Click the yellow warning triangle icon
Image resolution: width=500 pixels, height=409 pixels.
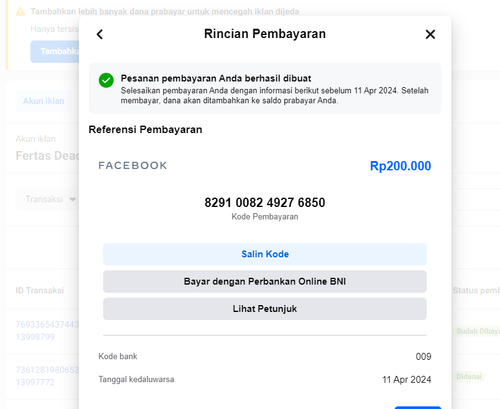(x=21, y=12)
